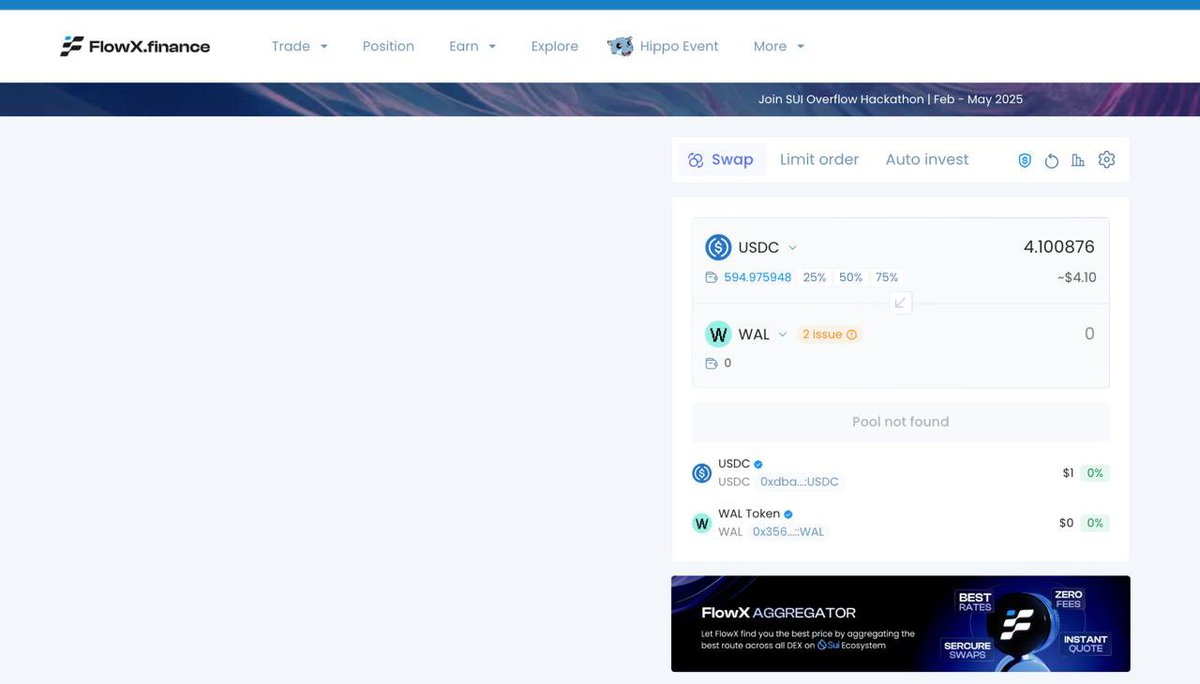The height and width of the screenshot is (684, 1200).
Task: Switch to the Limit order tab
Action: pos(819,159)
